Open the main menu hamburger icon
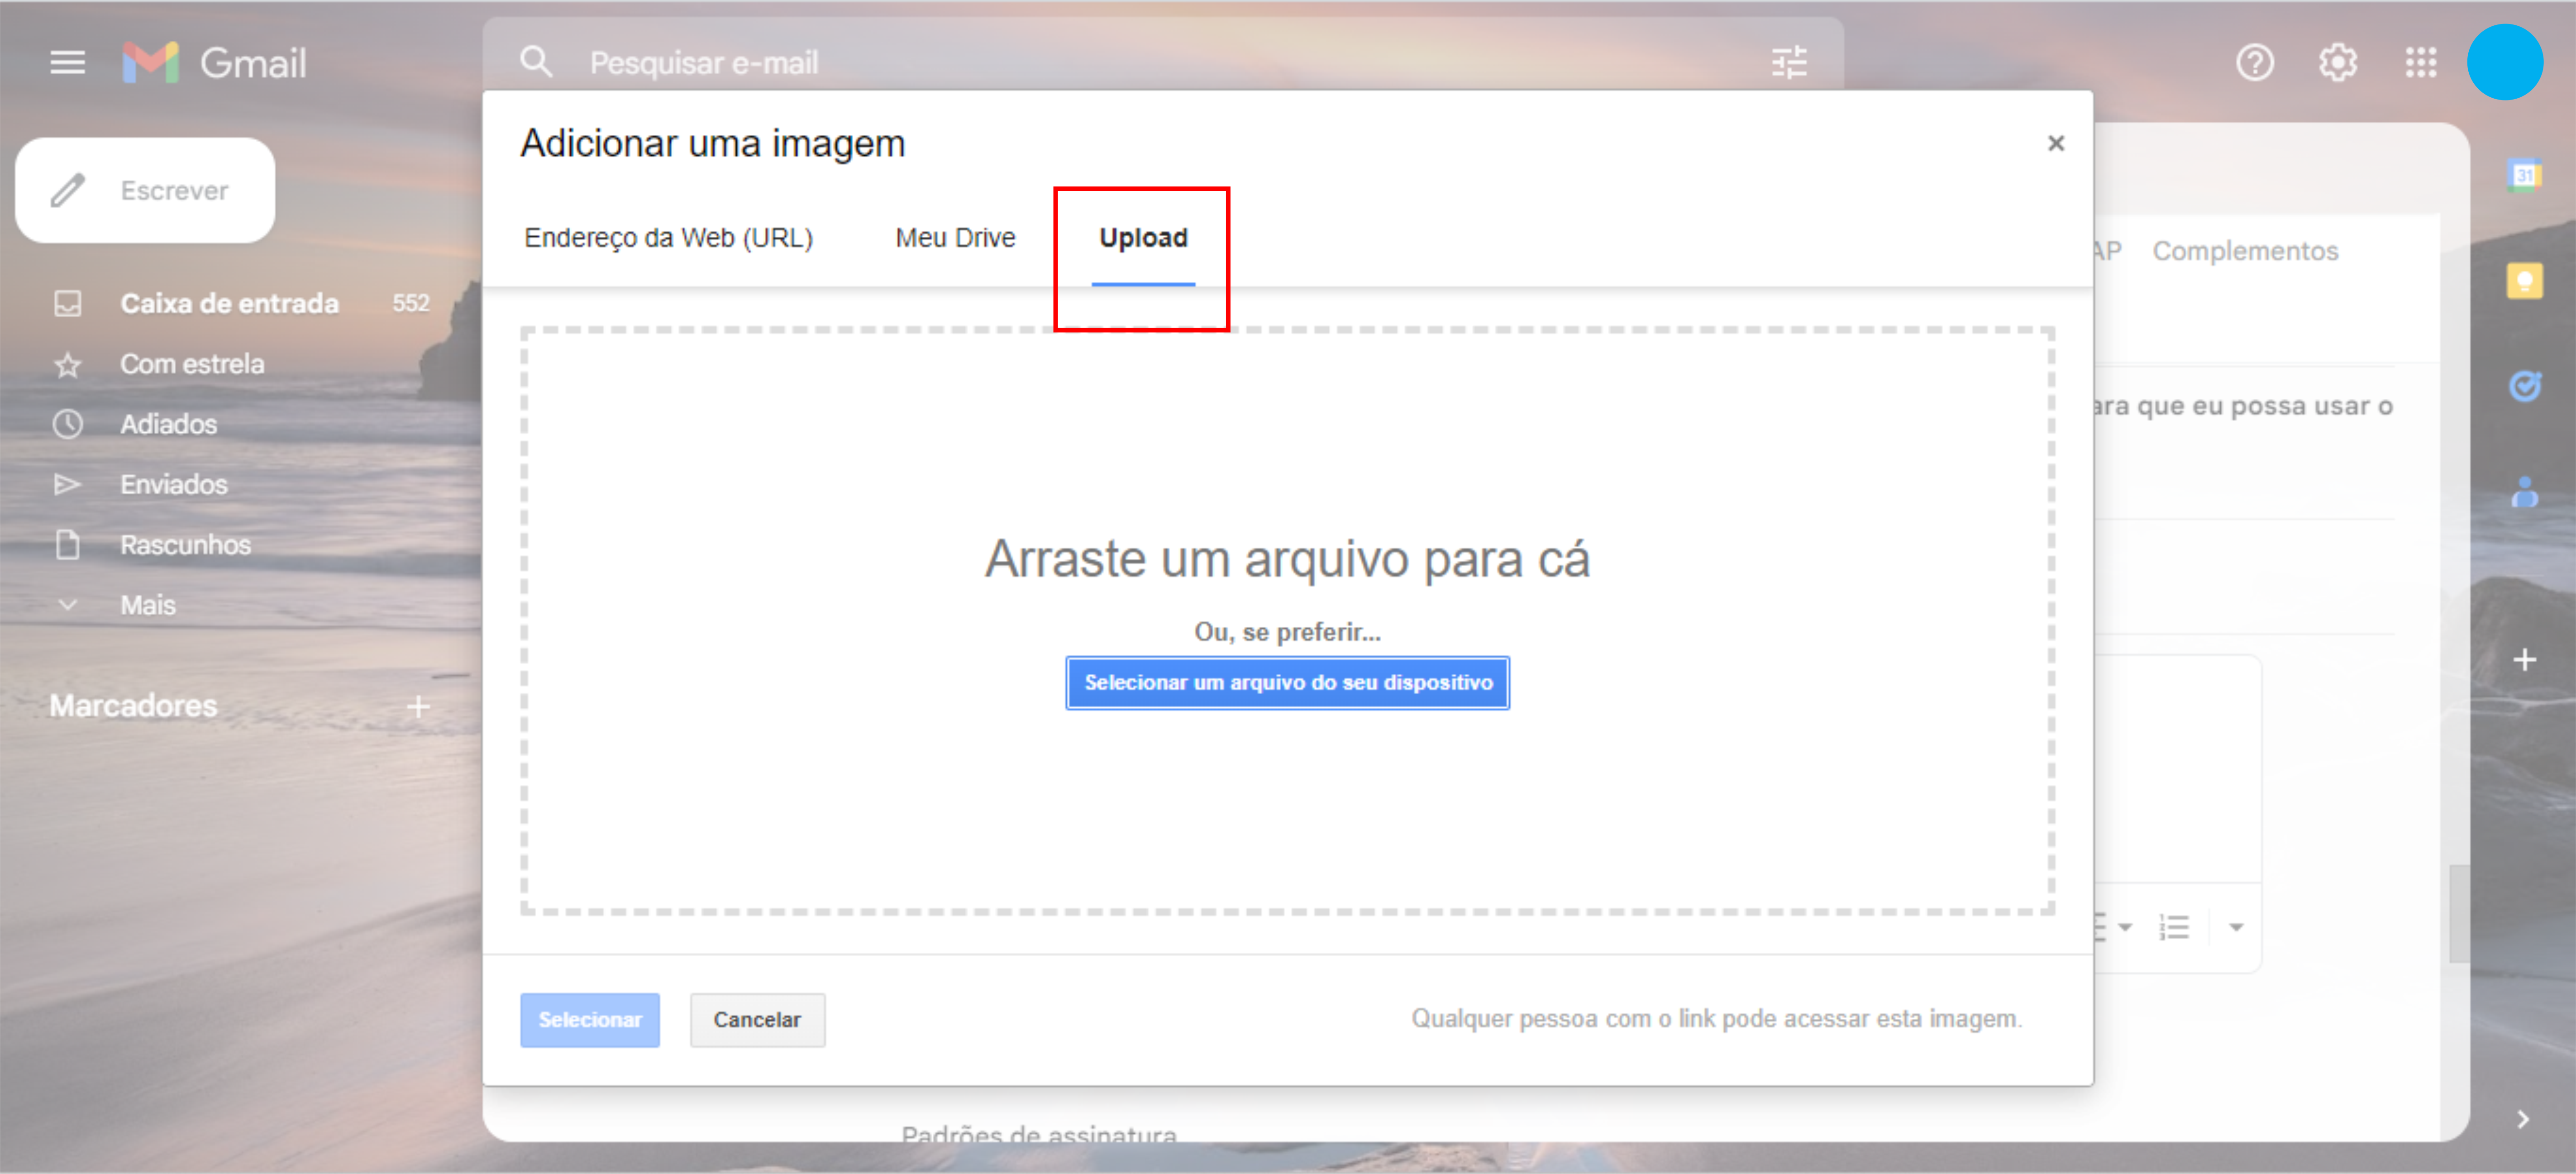The height and width of the screenshot is (1174, 2576). pyautogui.click(x=67, y=63)
